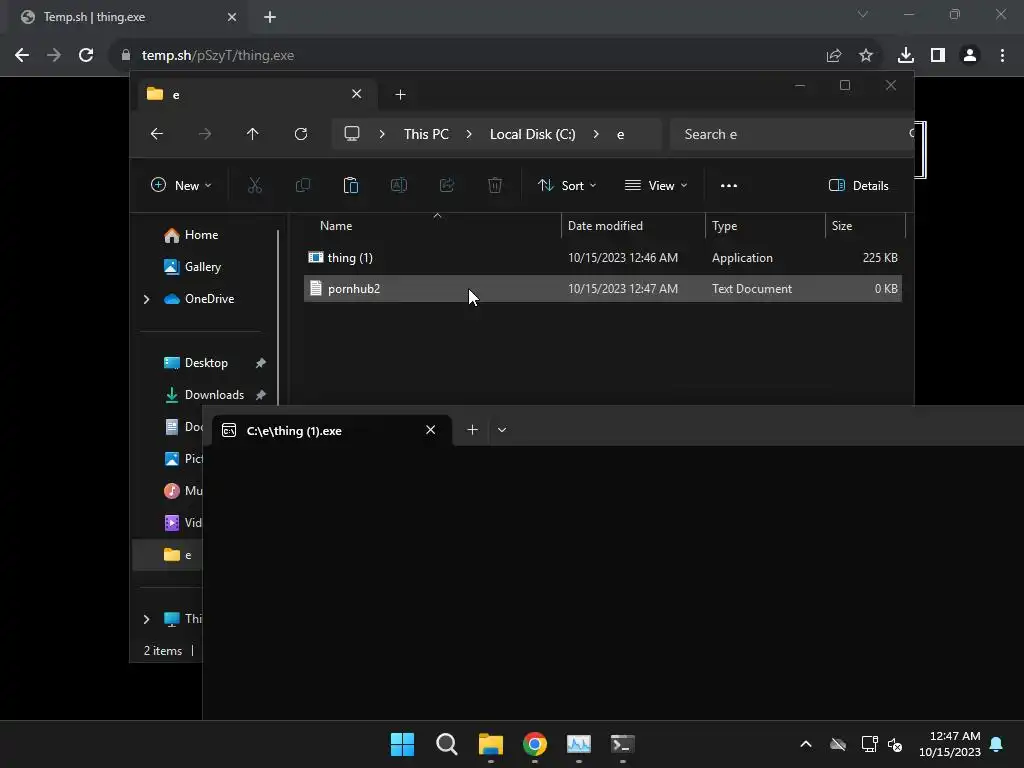This screenshot has width=1024, height=768.
Task: Open Terminal from the taskbar
Action: click(x=622, y=744)
